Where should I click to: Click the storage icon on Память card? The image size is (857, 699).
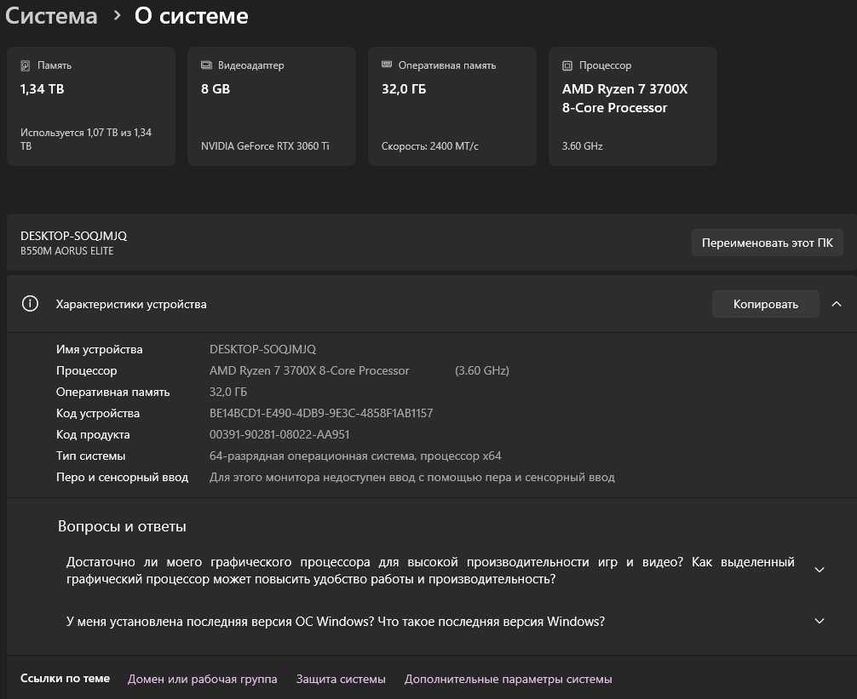(25, 66)
